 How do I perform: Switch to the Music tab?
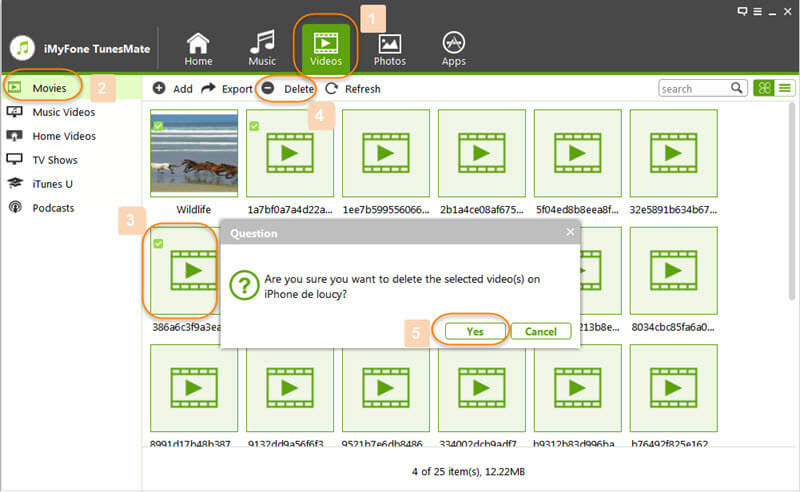point(262,49)
